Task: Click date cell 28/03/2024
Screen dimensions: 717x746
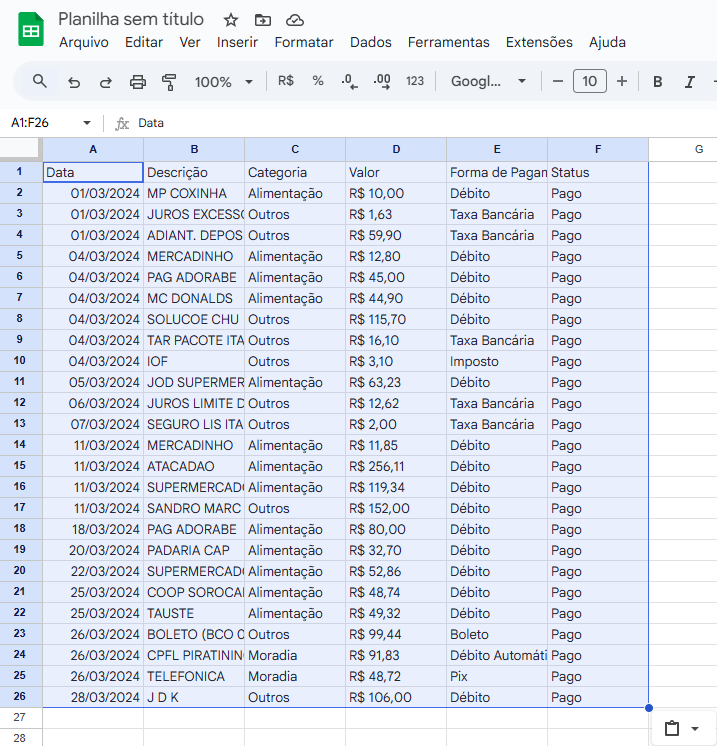Action: tap(93, 697)
